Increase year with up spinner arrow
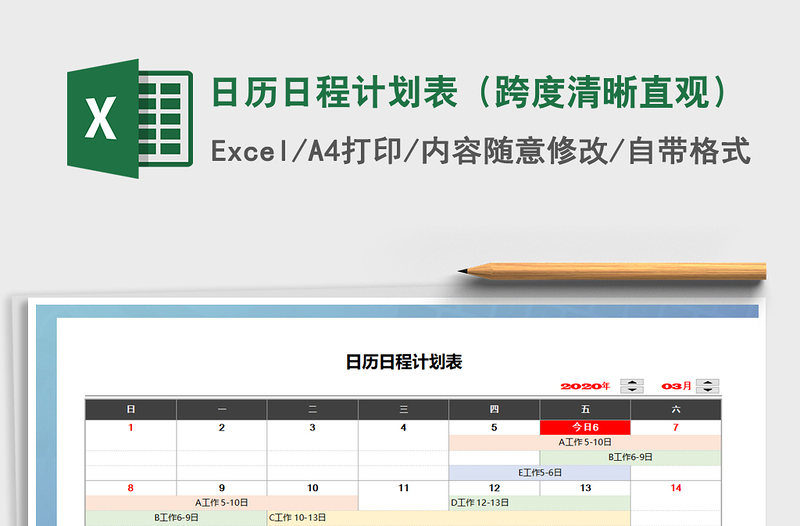 [632, 383]
